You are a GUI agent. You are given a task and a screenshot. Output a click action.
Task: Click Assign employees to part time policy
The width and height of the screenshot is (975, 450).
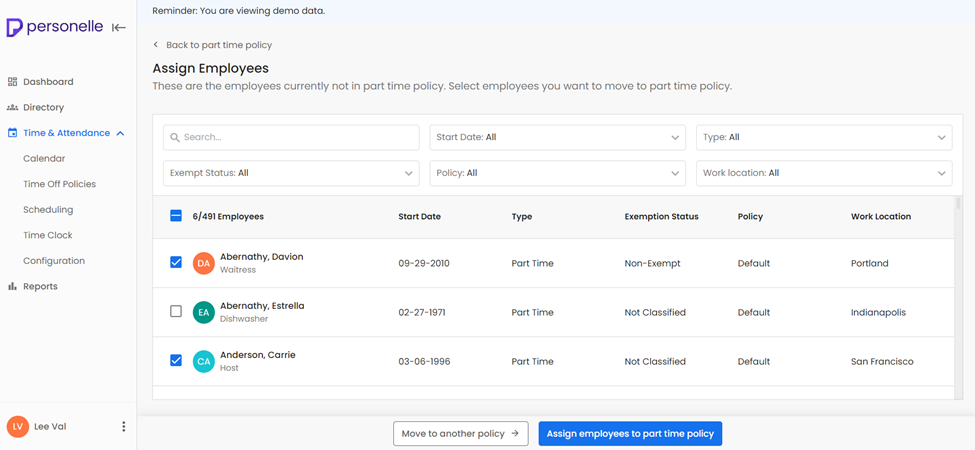click(630, 433)
